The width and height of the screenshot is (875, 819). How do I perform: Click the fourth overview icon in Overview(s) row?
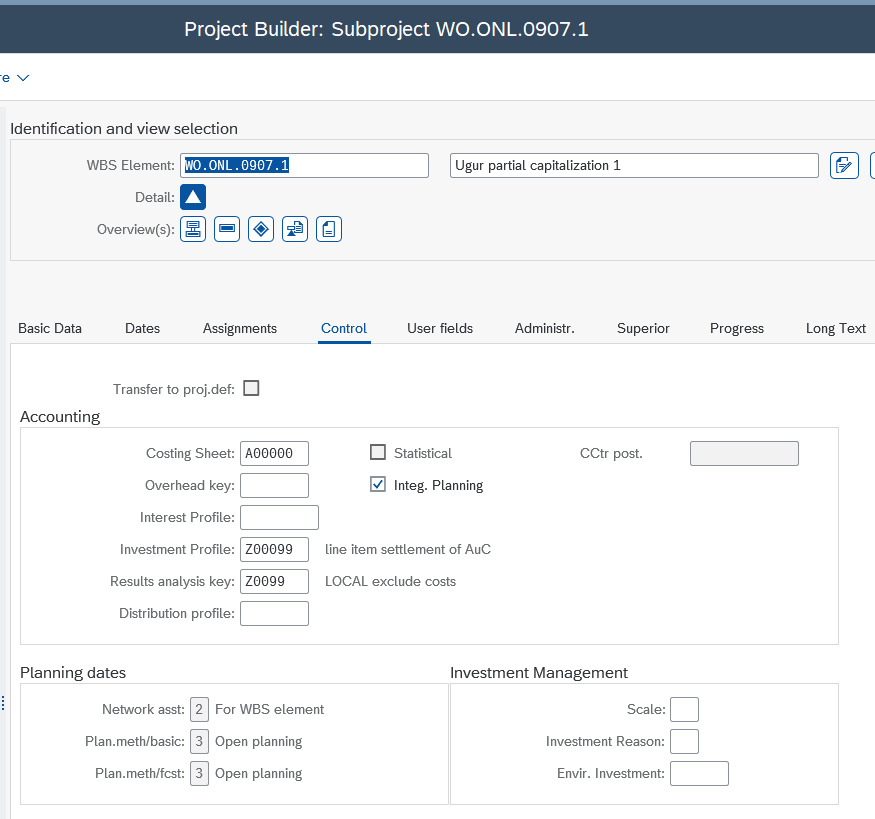coord(295,229)
